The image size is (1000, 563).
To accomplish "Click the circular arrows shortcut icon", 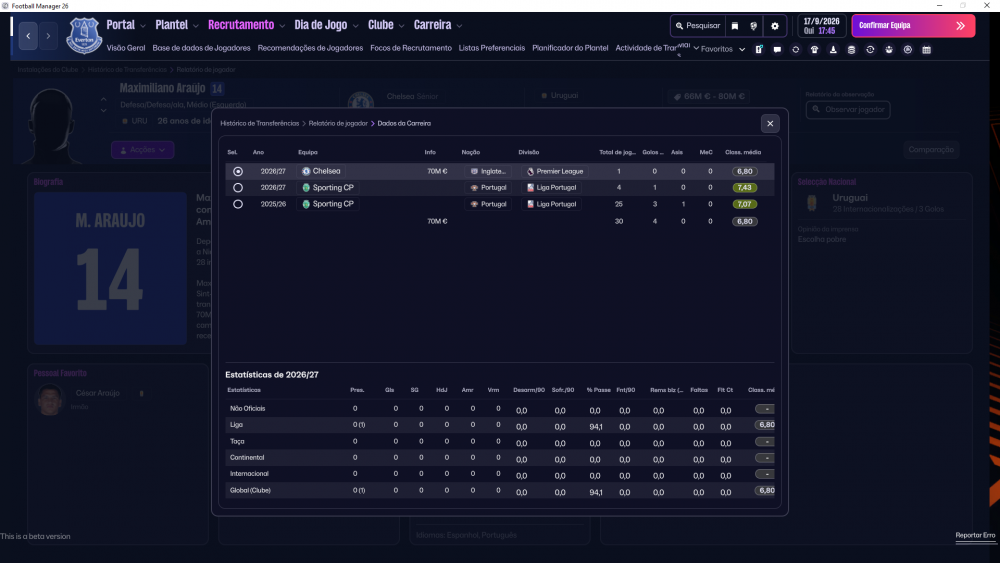I will (x=795, y=49).
